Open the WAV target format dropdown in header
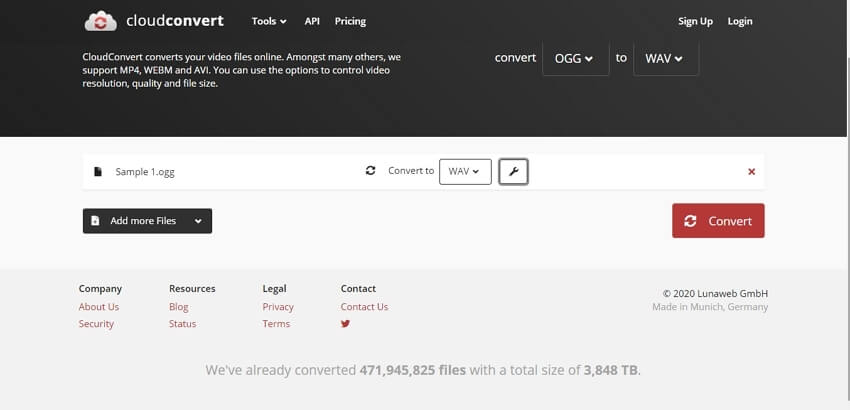 click(665, 58)
